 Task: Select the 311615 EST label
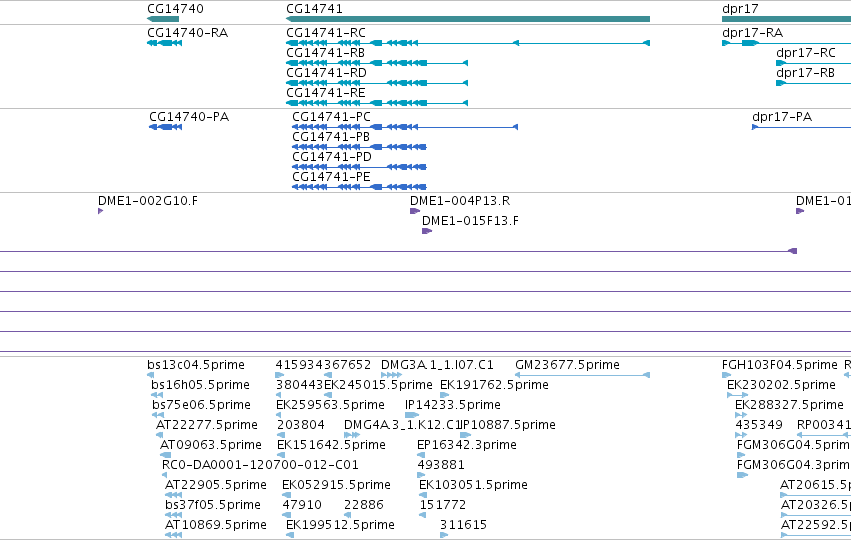[x=463, y=525]
